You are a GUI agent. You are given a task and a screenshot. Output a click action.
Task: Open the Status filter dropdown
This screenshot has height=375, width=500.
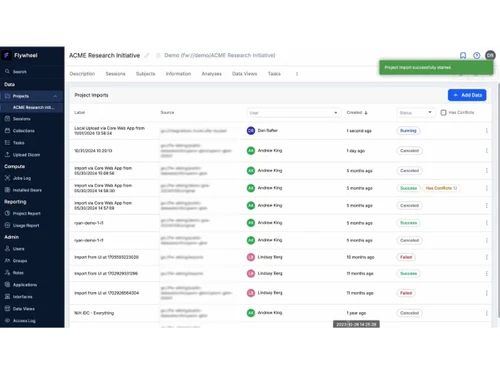[x=415, y=113]
